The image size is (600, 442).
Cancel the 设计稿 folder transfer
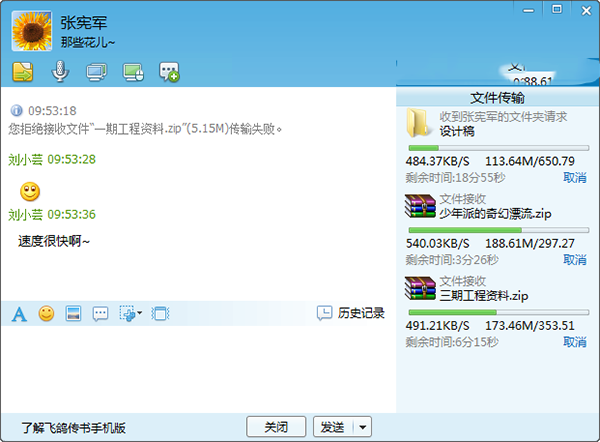point(575,178)
